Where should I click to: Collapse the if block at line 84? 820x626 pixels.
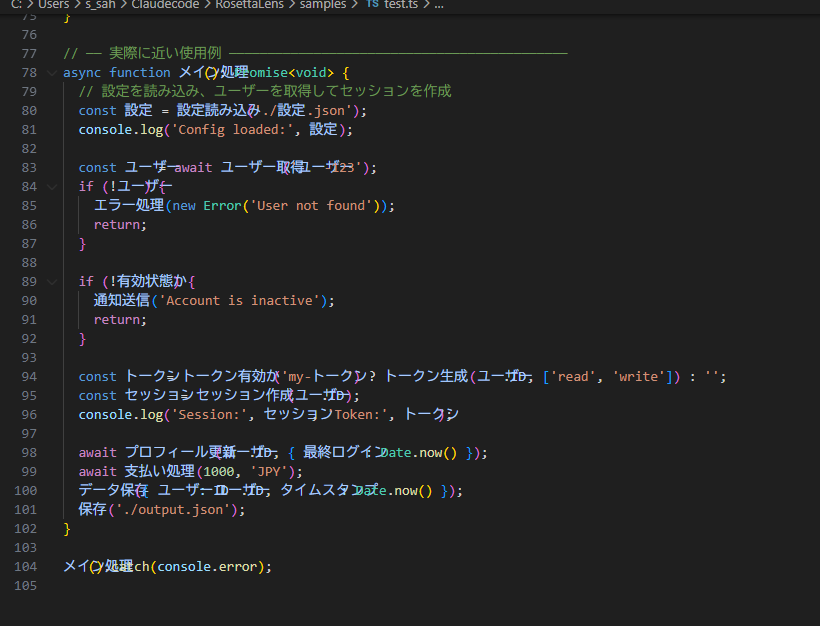pyautogui.click(x=51, y=186)
